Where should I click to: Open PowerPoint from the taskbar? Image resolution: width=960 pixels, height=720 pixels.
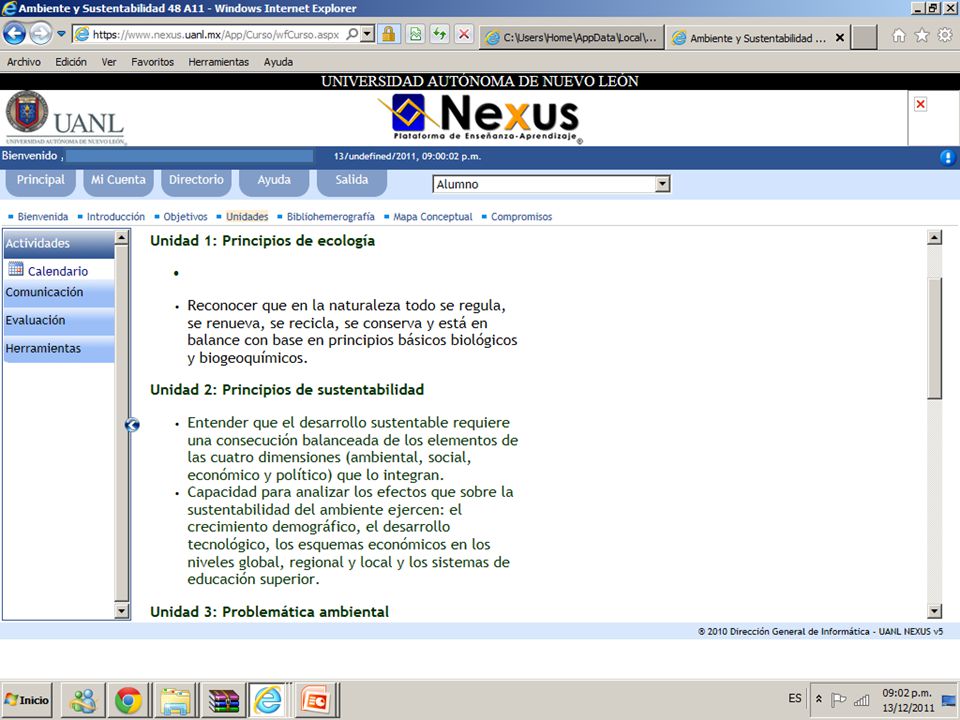click(x=316, y=700)
